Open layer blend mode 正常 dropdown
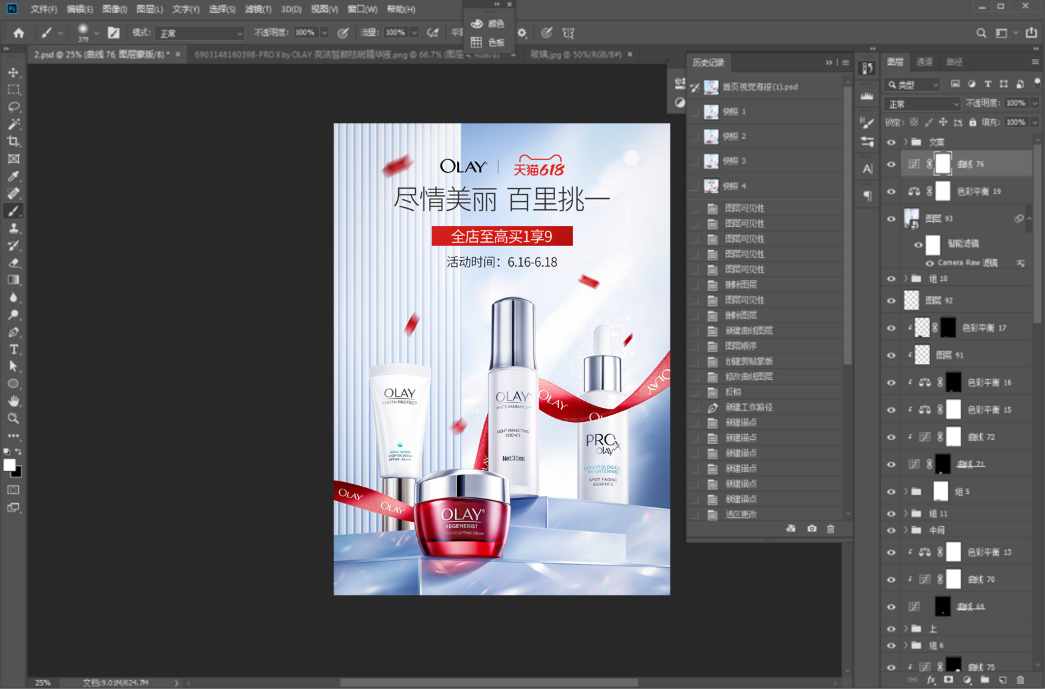 tap(922, 104)
